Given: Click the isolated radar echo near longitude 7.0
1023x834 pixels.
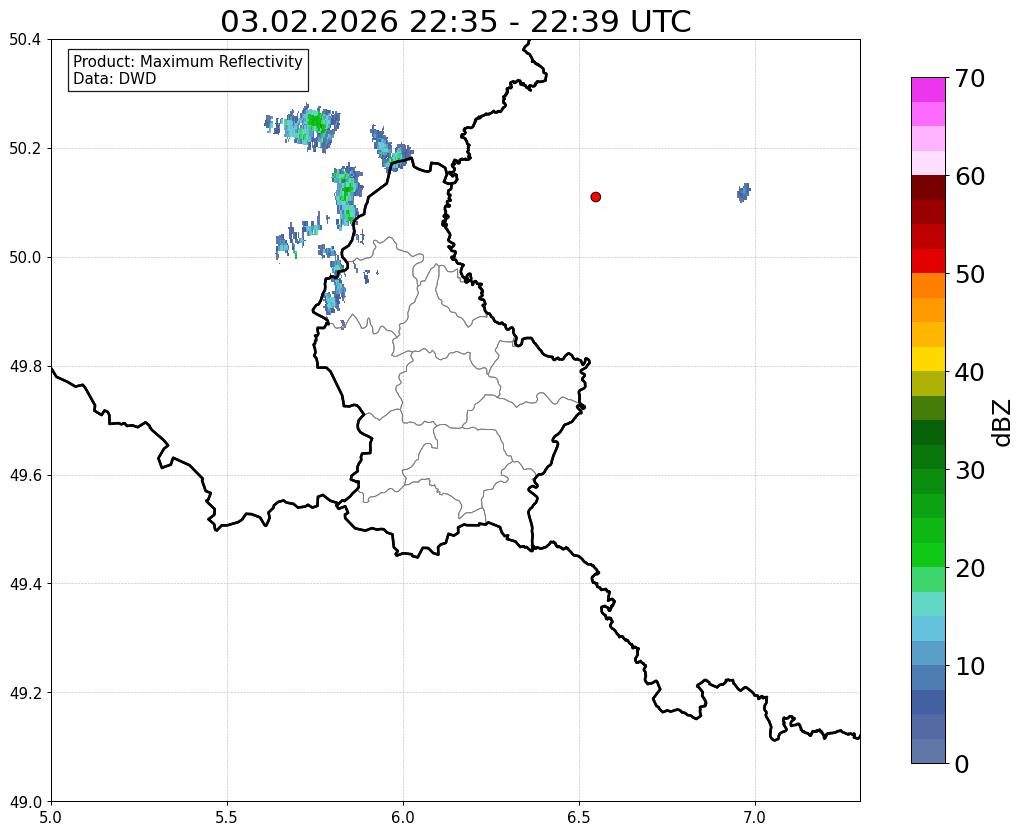Looking at the screenshot, I should 744,193.
